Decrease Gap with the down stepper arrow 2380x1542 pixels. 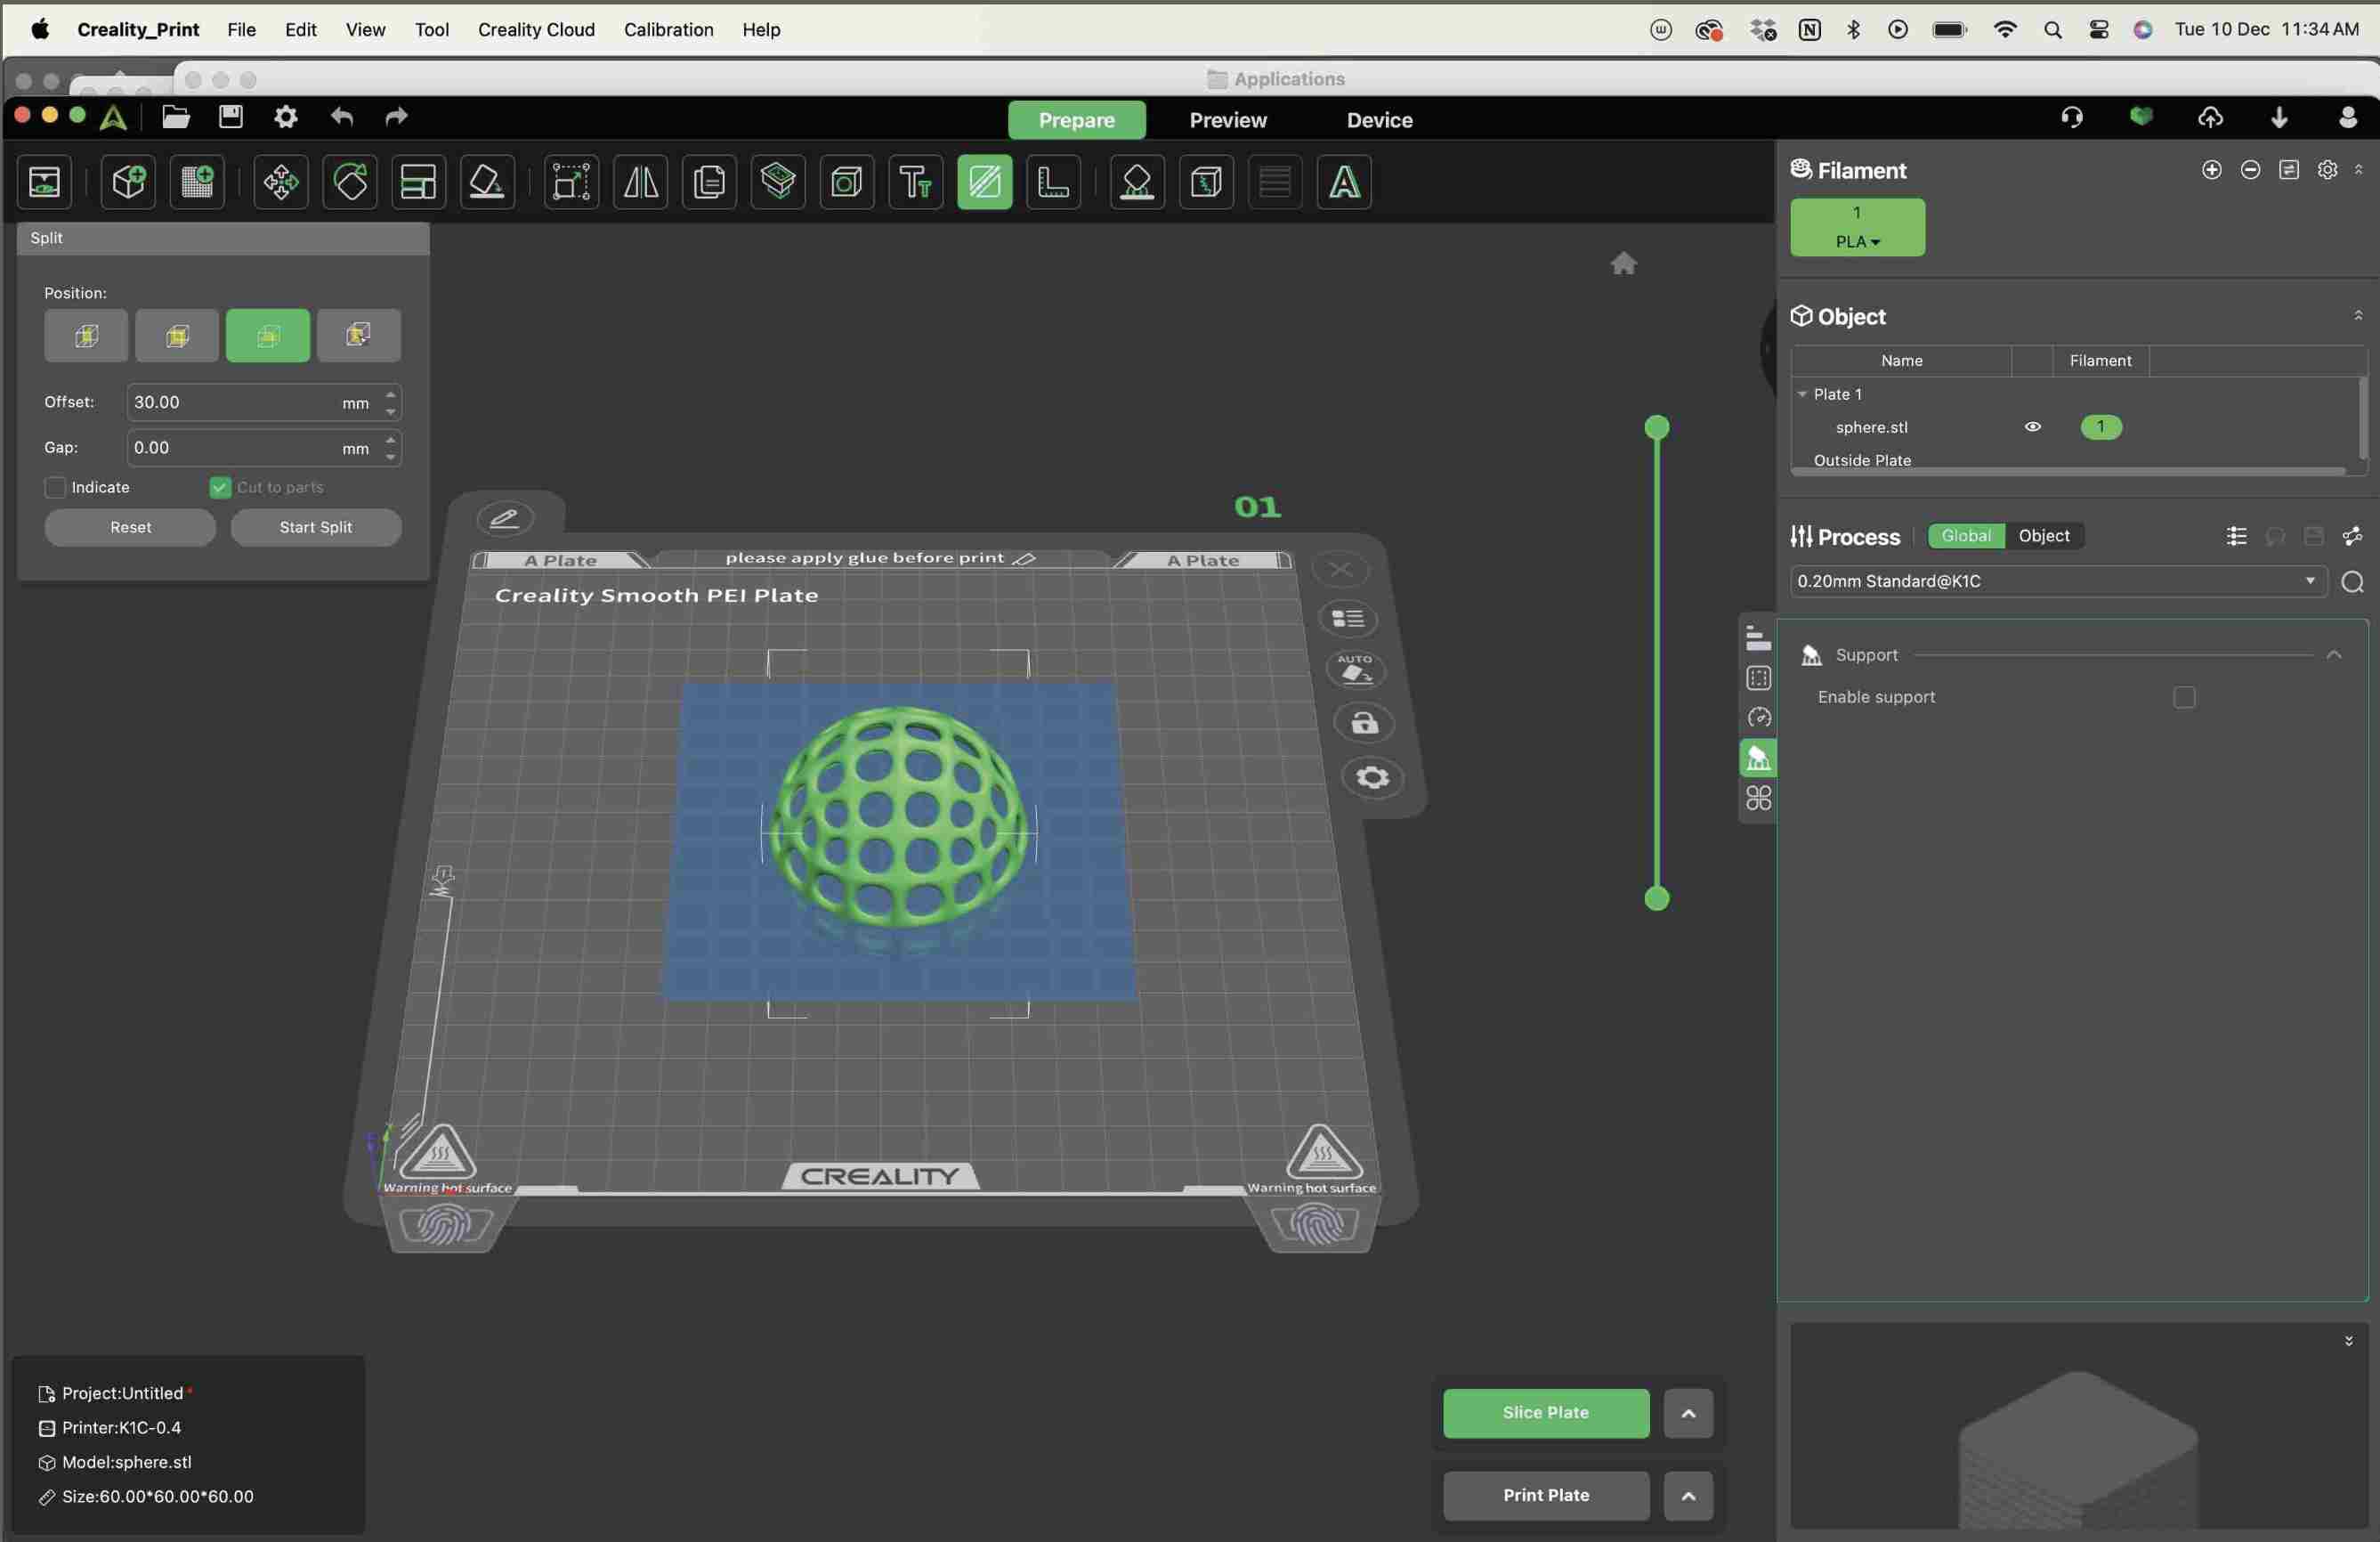point(391,457)
